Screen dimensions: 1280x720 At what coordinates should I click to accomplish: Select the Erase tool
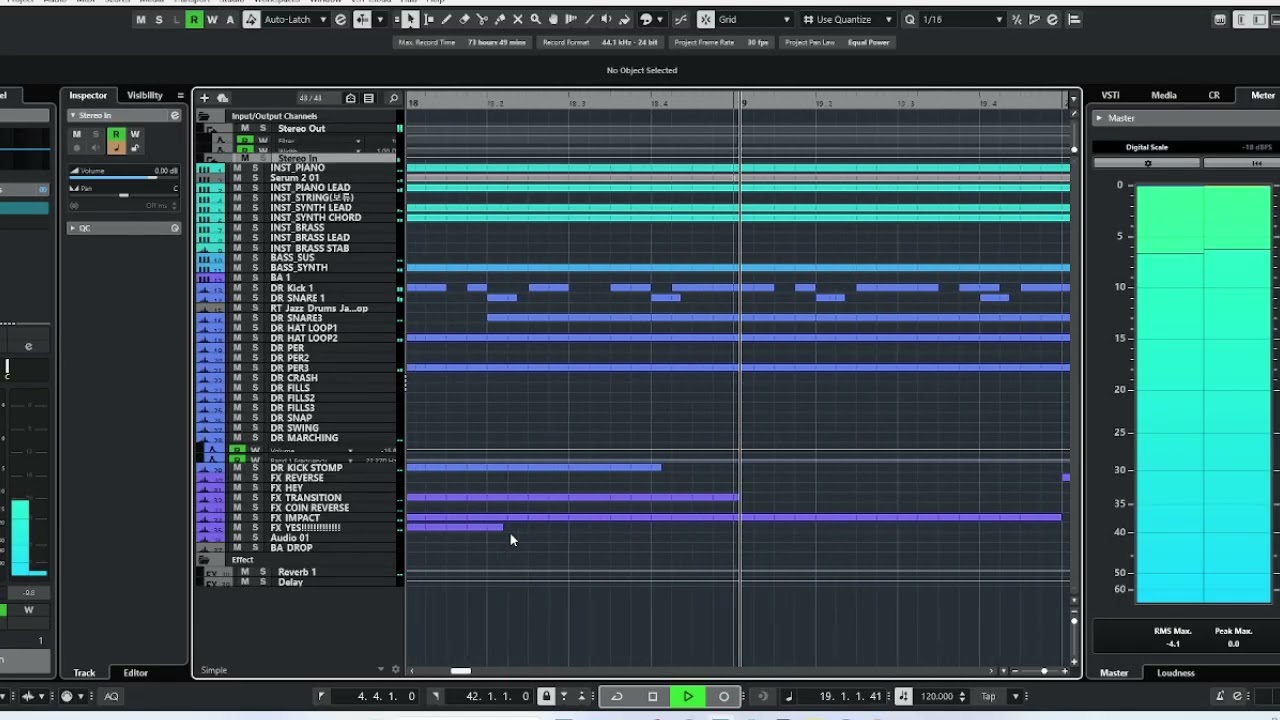pyautogui.click(x=464, y=19)
